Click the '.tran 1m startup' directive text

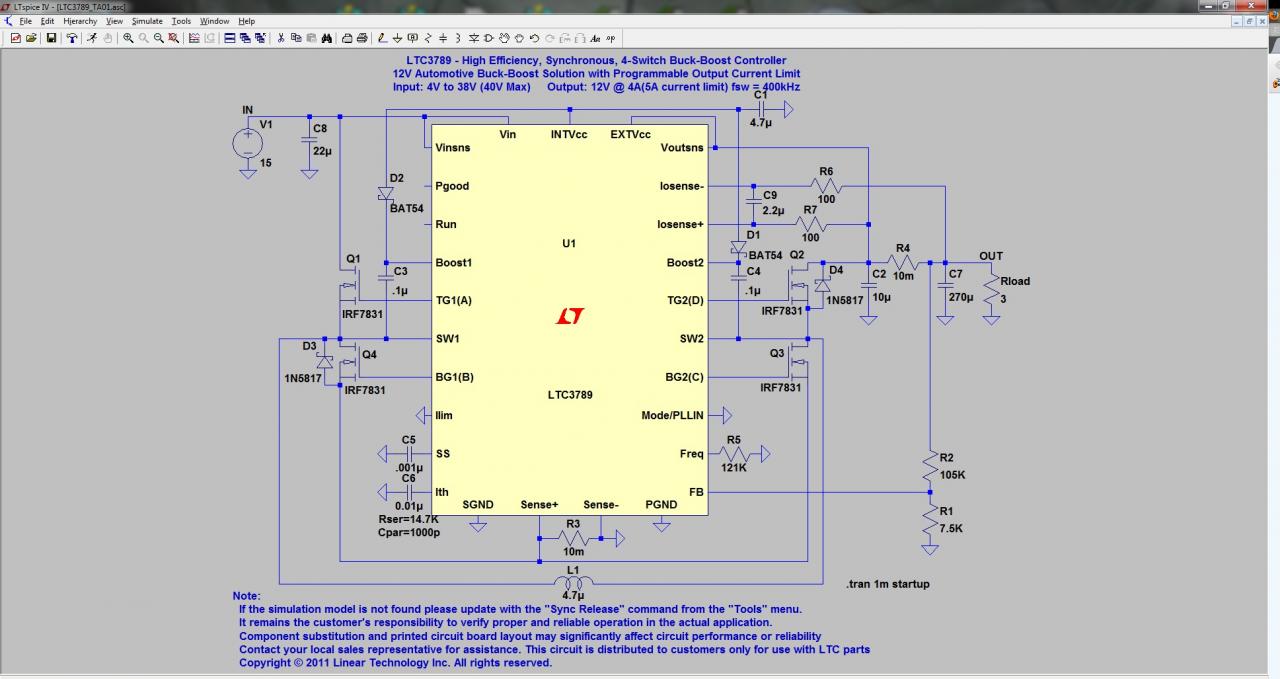coord(888,584)
